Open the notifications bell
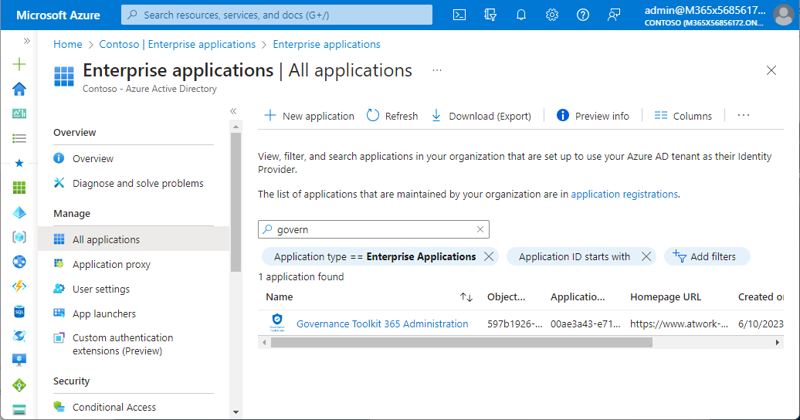The image size is (800, 420). 521,15
